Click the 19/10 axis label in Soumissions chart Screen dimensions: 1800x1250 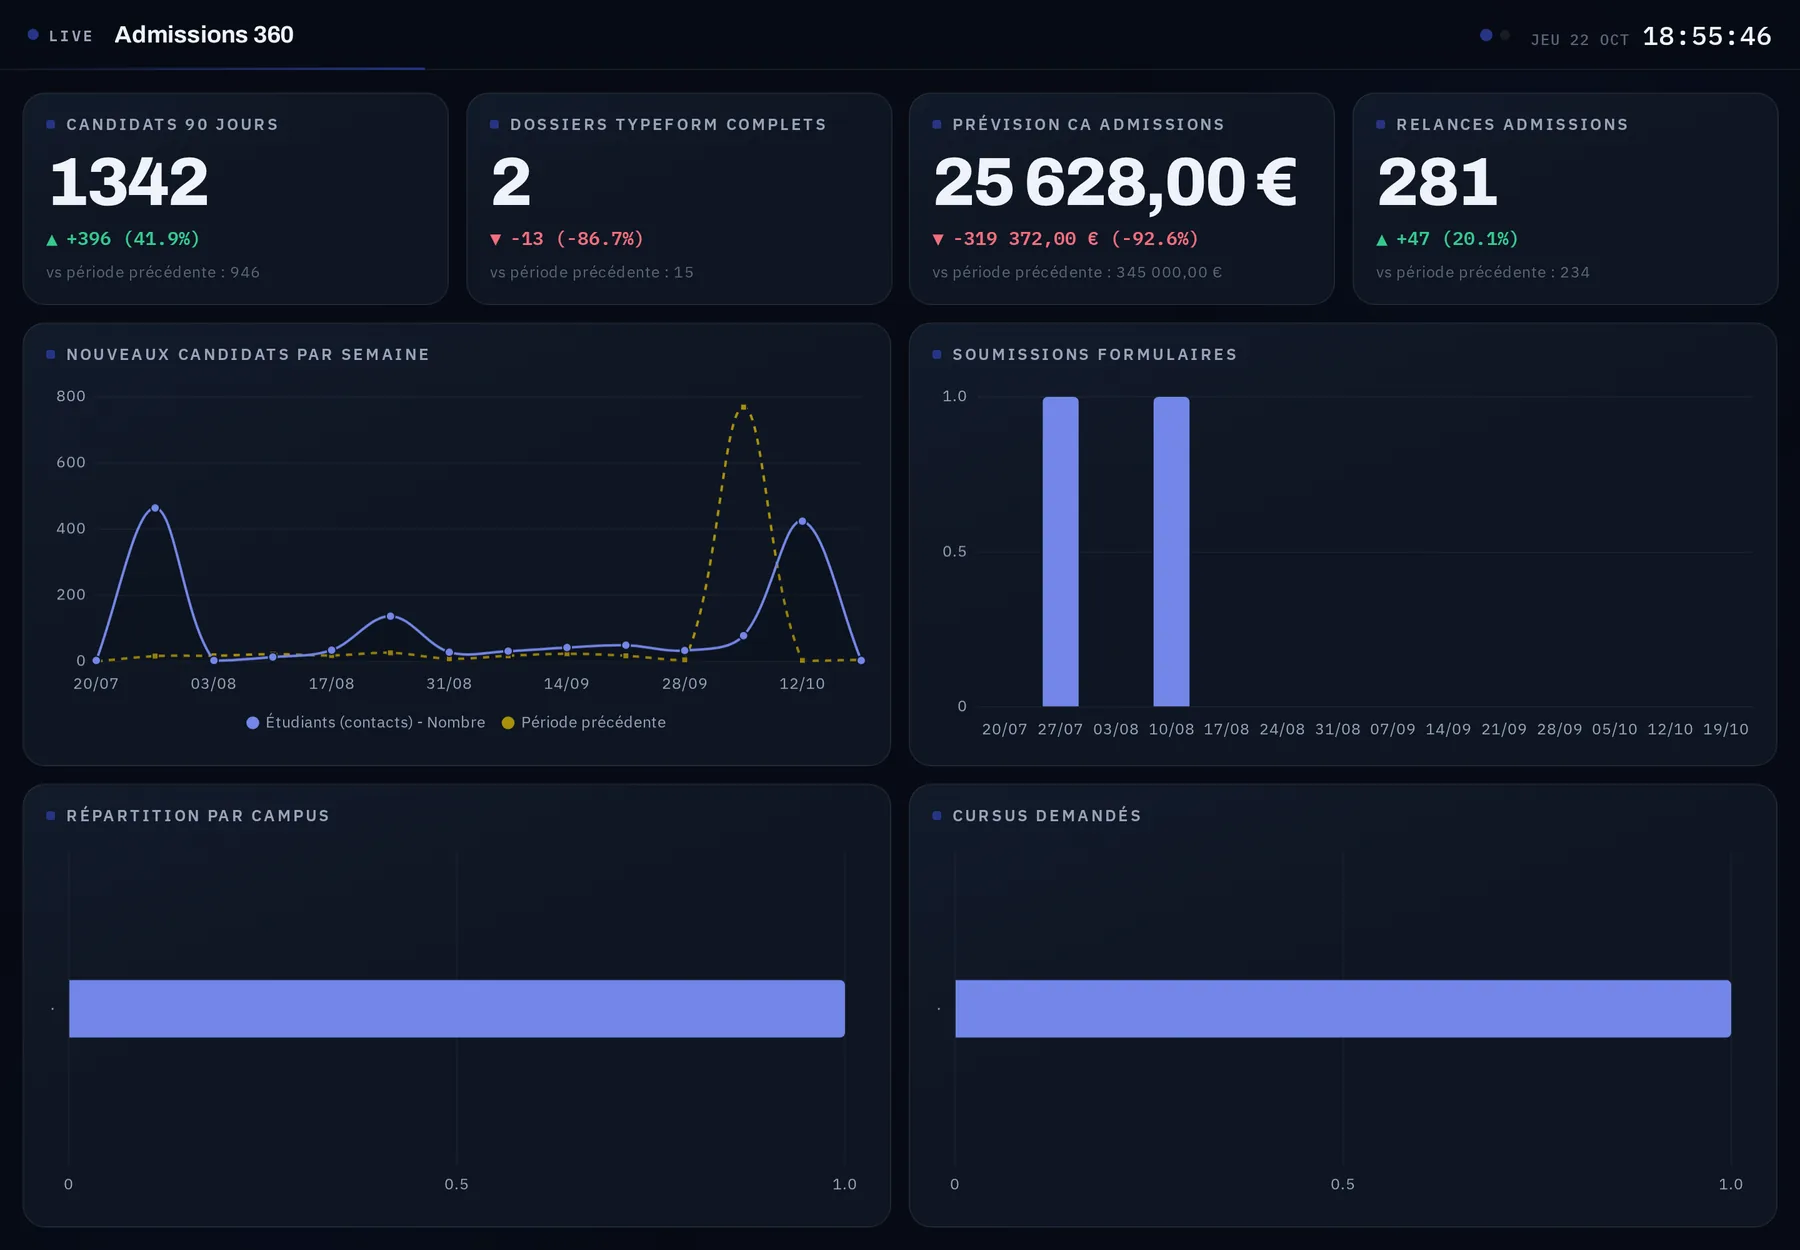(1726, 730)
